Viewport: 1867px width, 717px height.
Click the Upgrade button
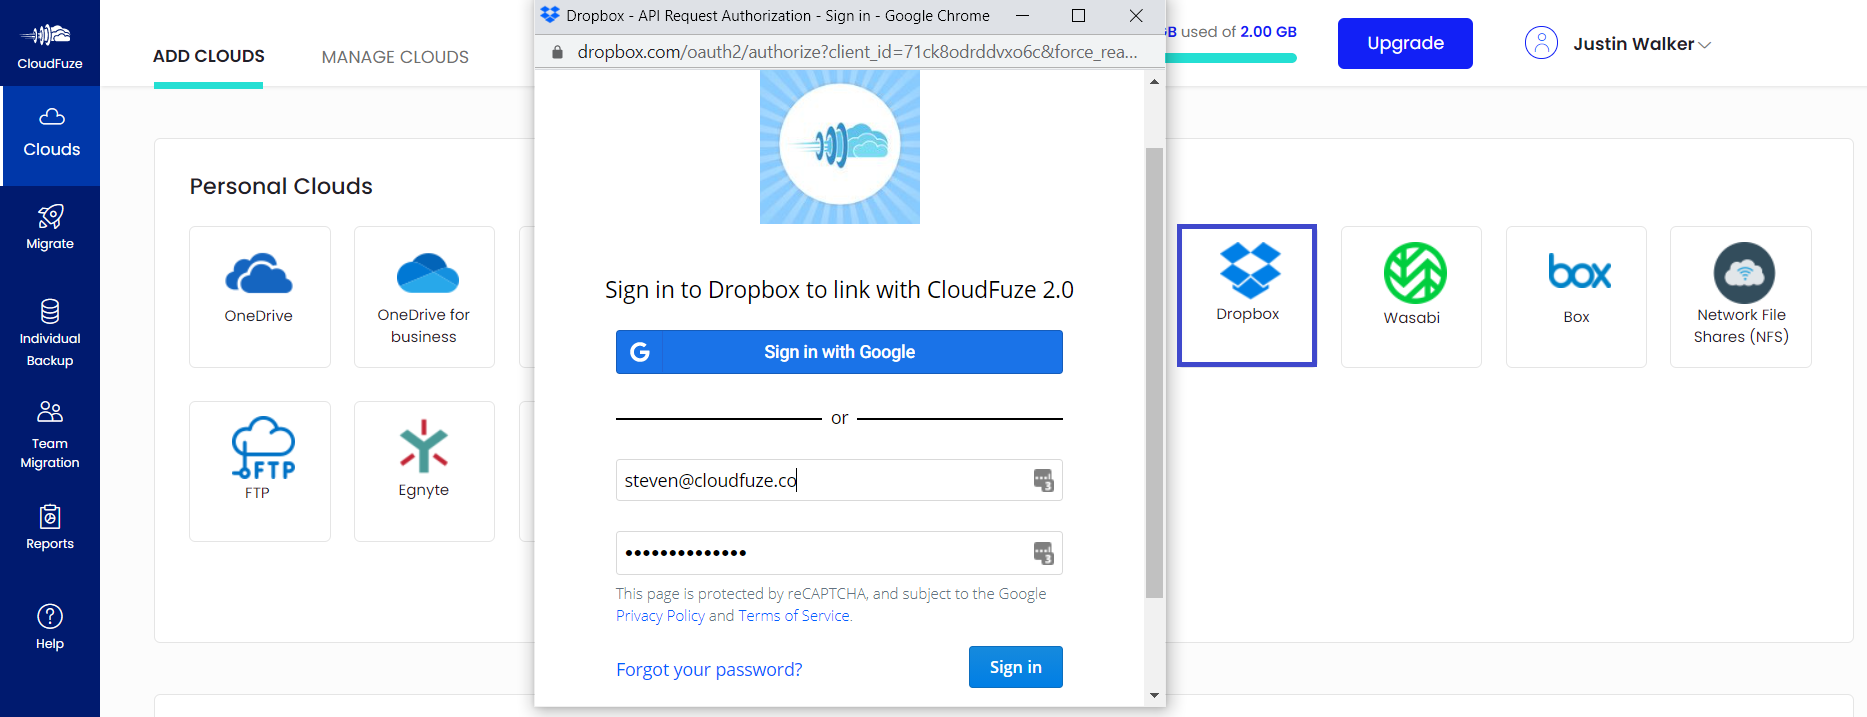click(x=1405, y=43)
